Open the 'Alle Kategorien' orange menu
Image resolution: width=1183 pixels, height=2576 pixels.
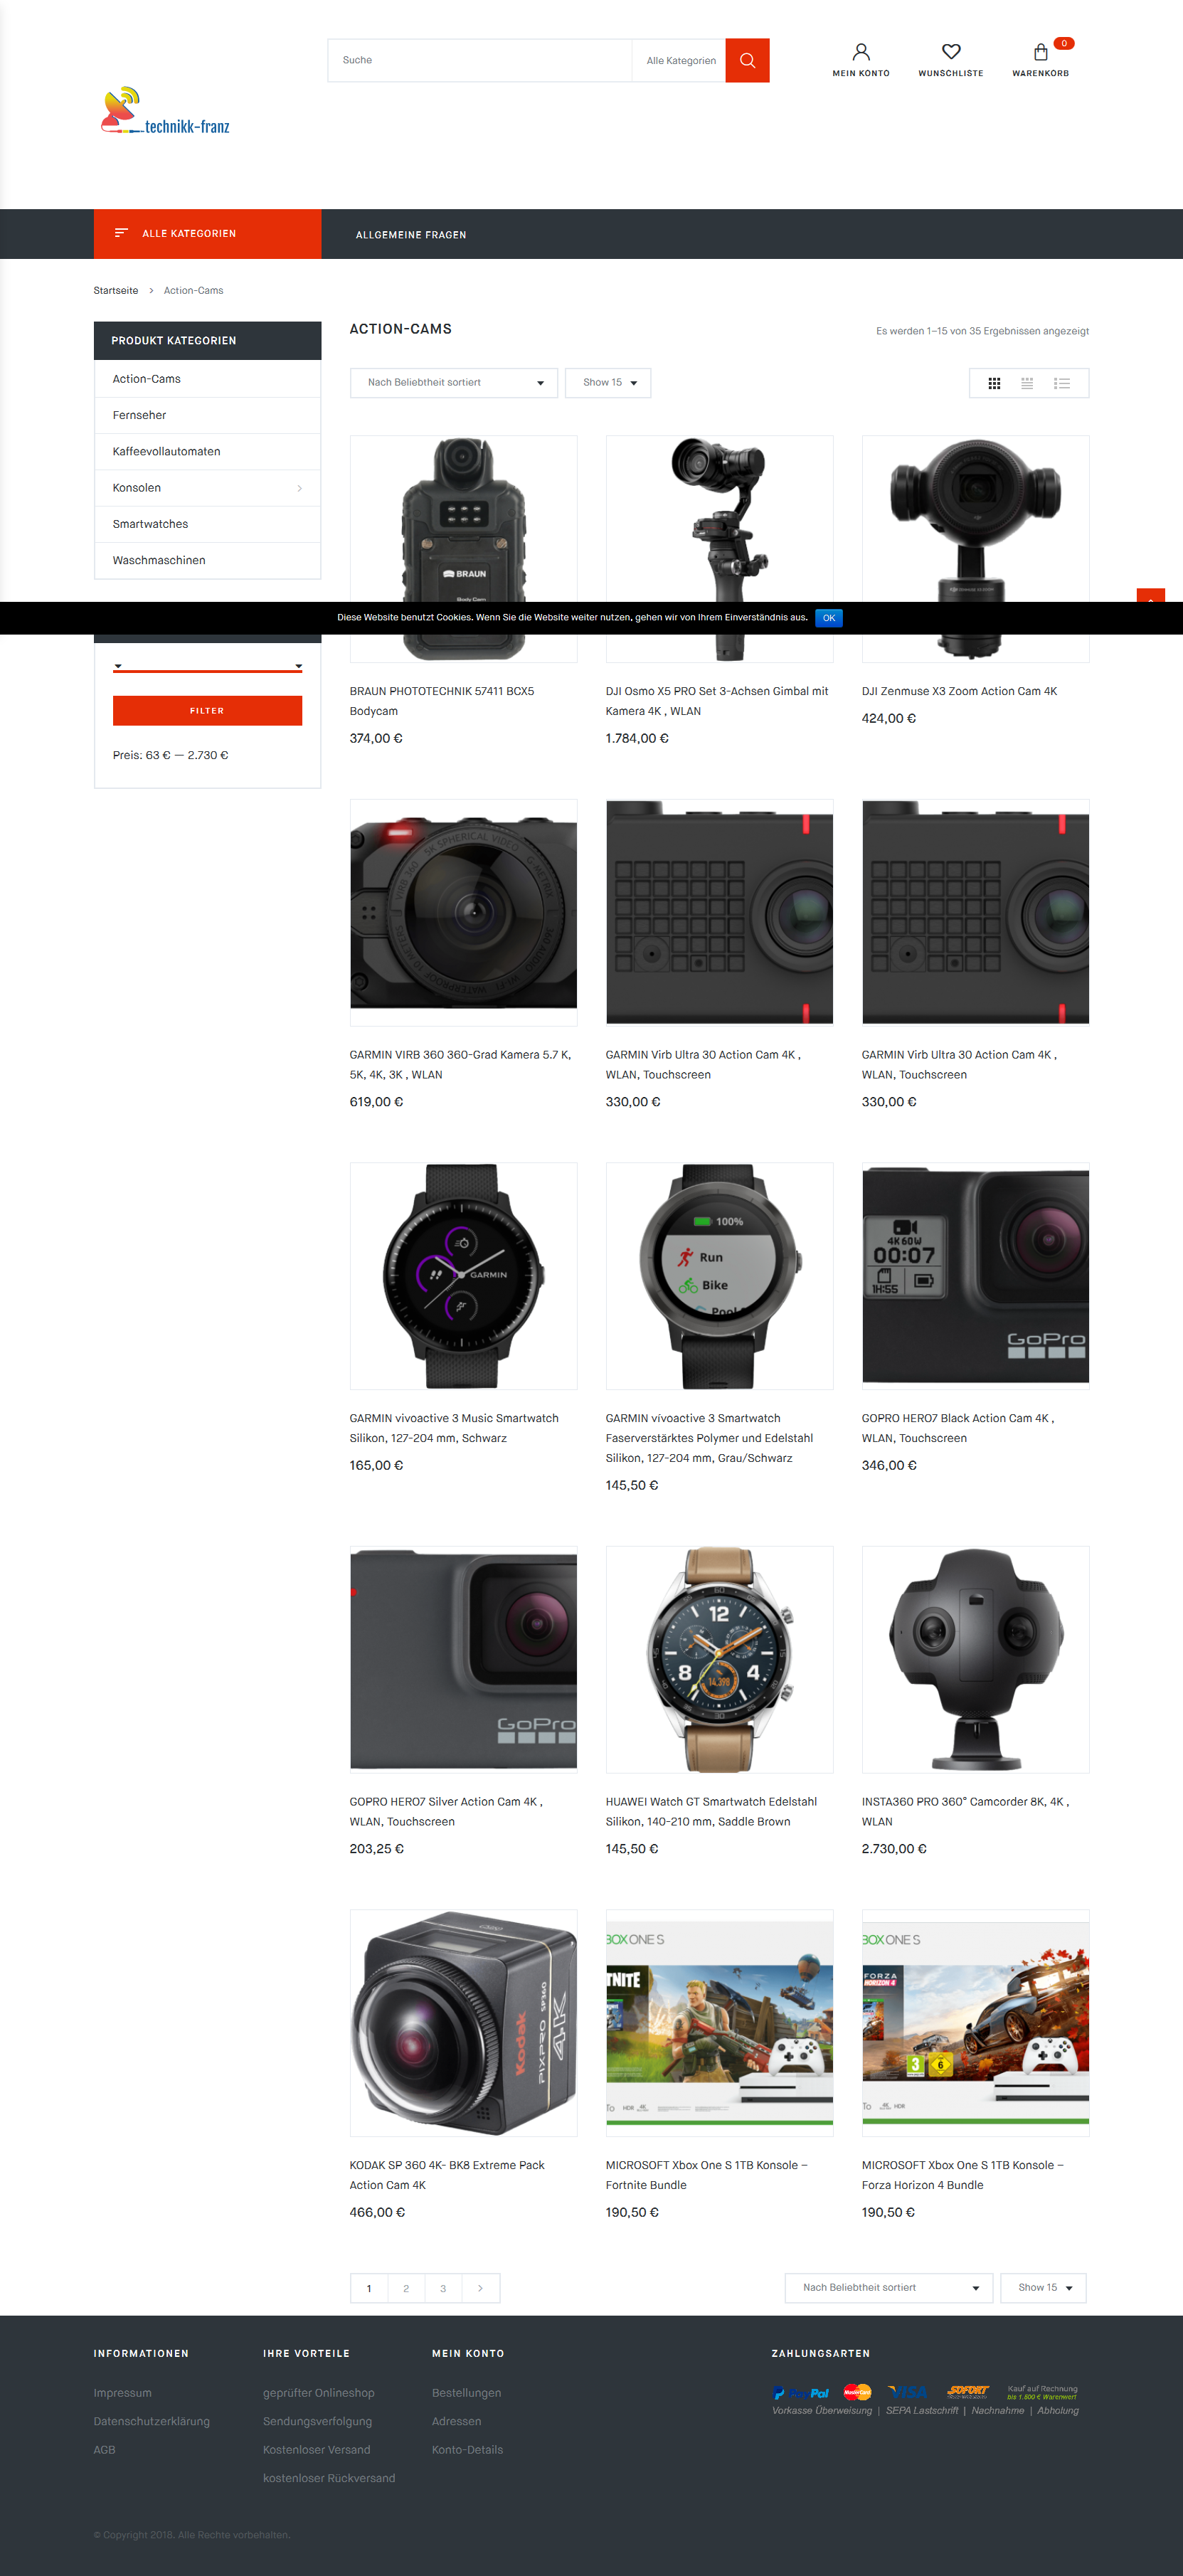[x=207, y=234]
